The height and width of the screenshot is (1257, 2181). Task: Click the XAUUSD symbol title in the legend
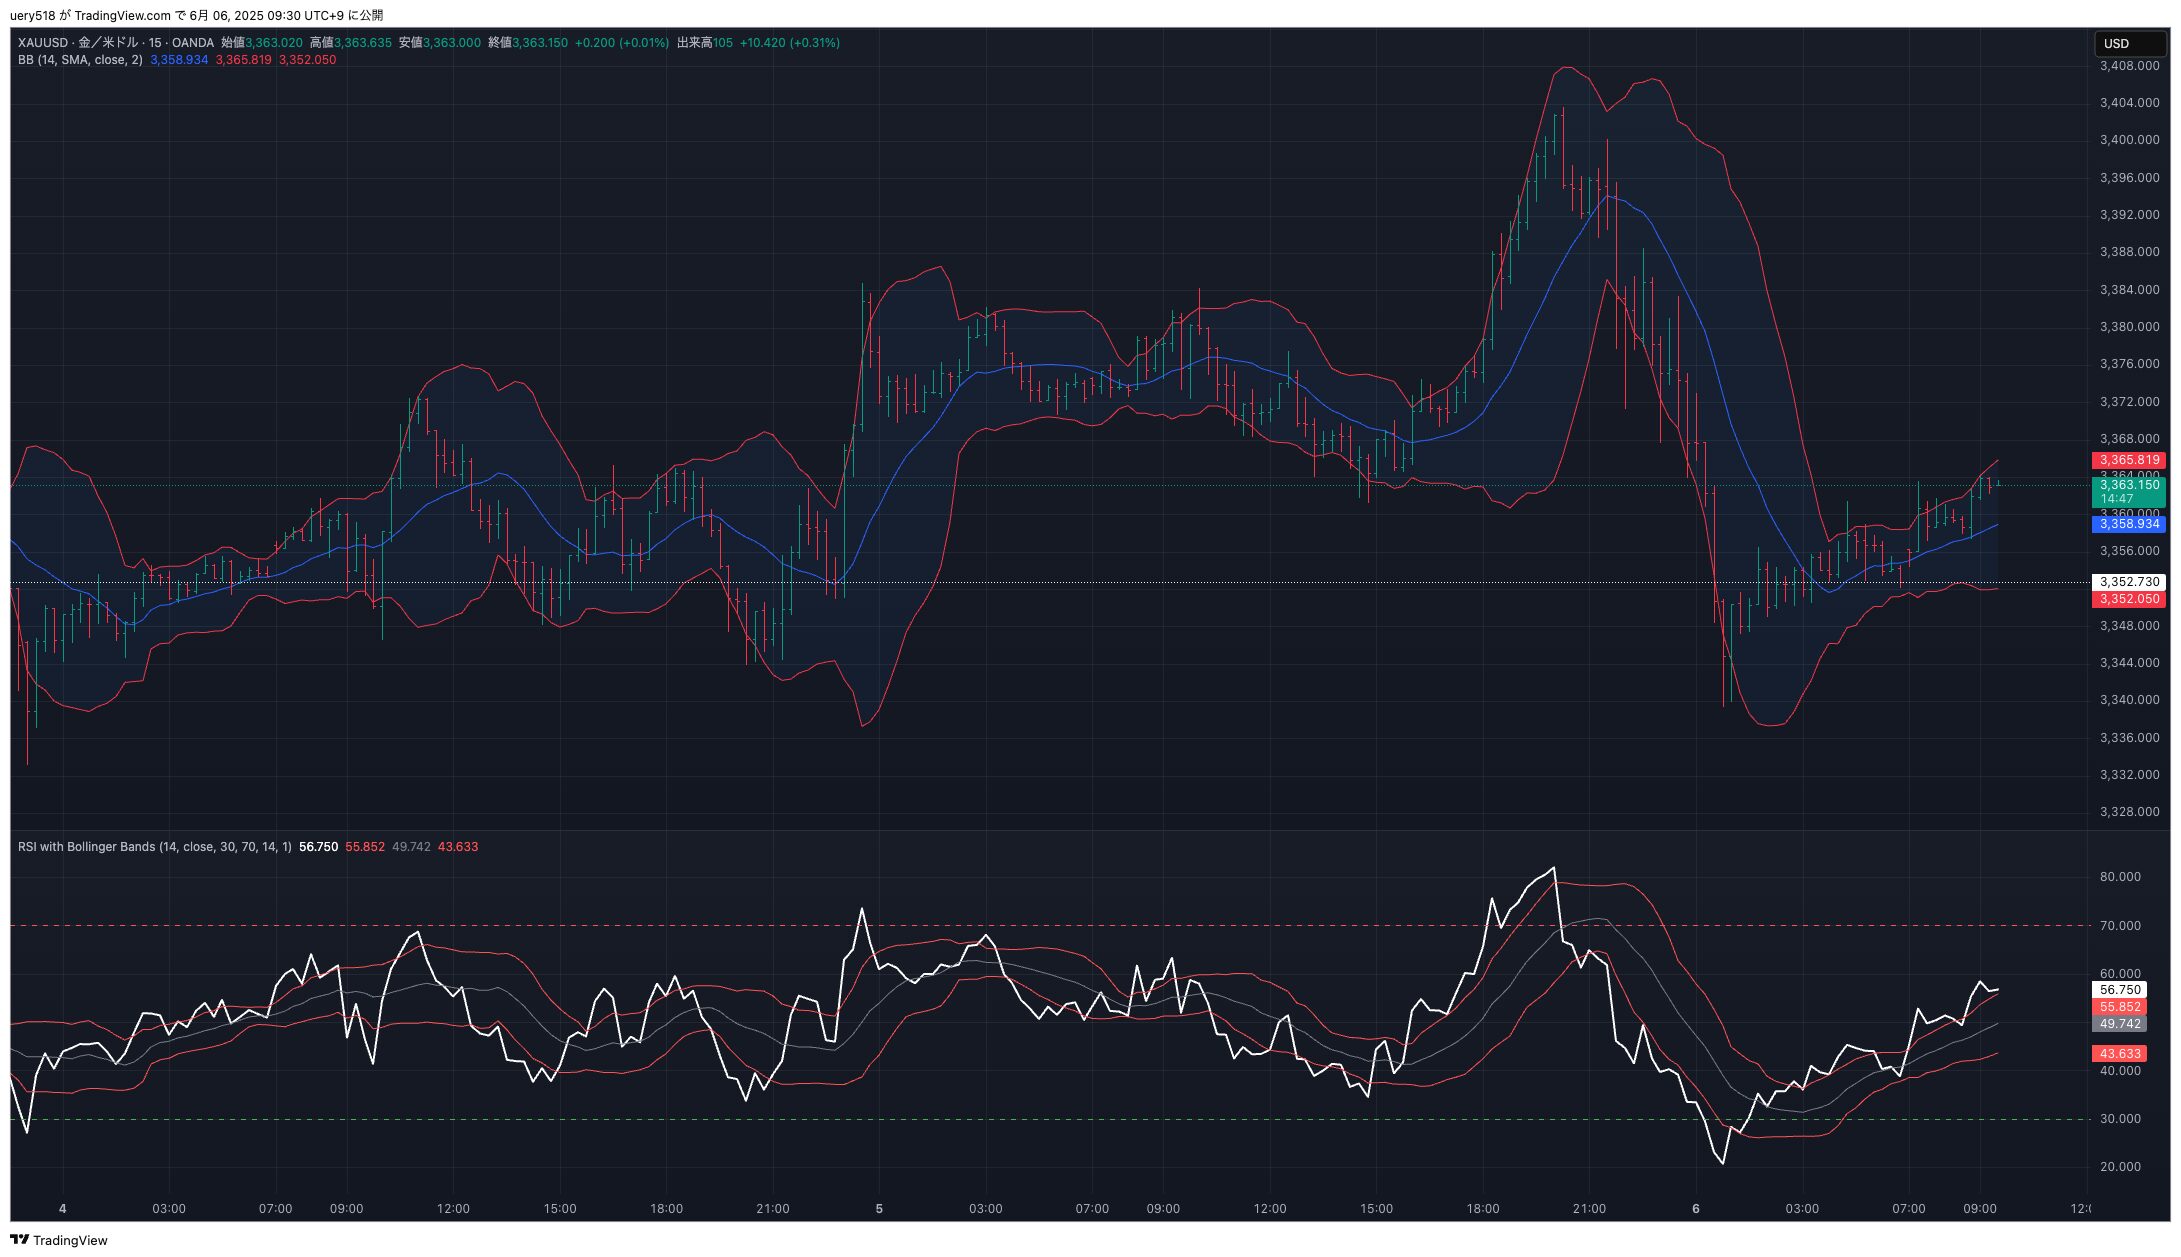[43, 43]
